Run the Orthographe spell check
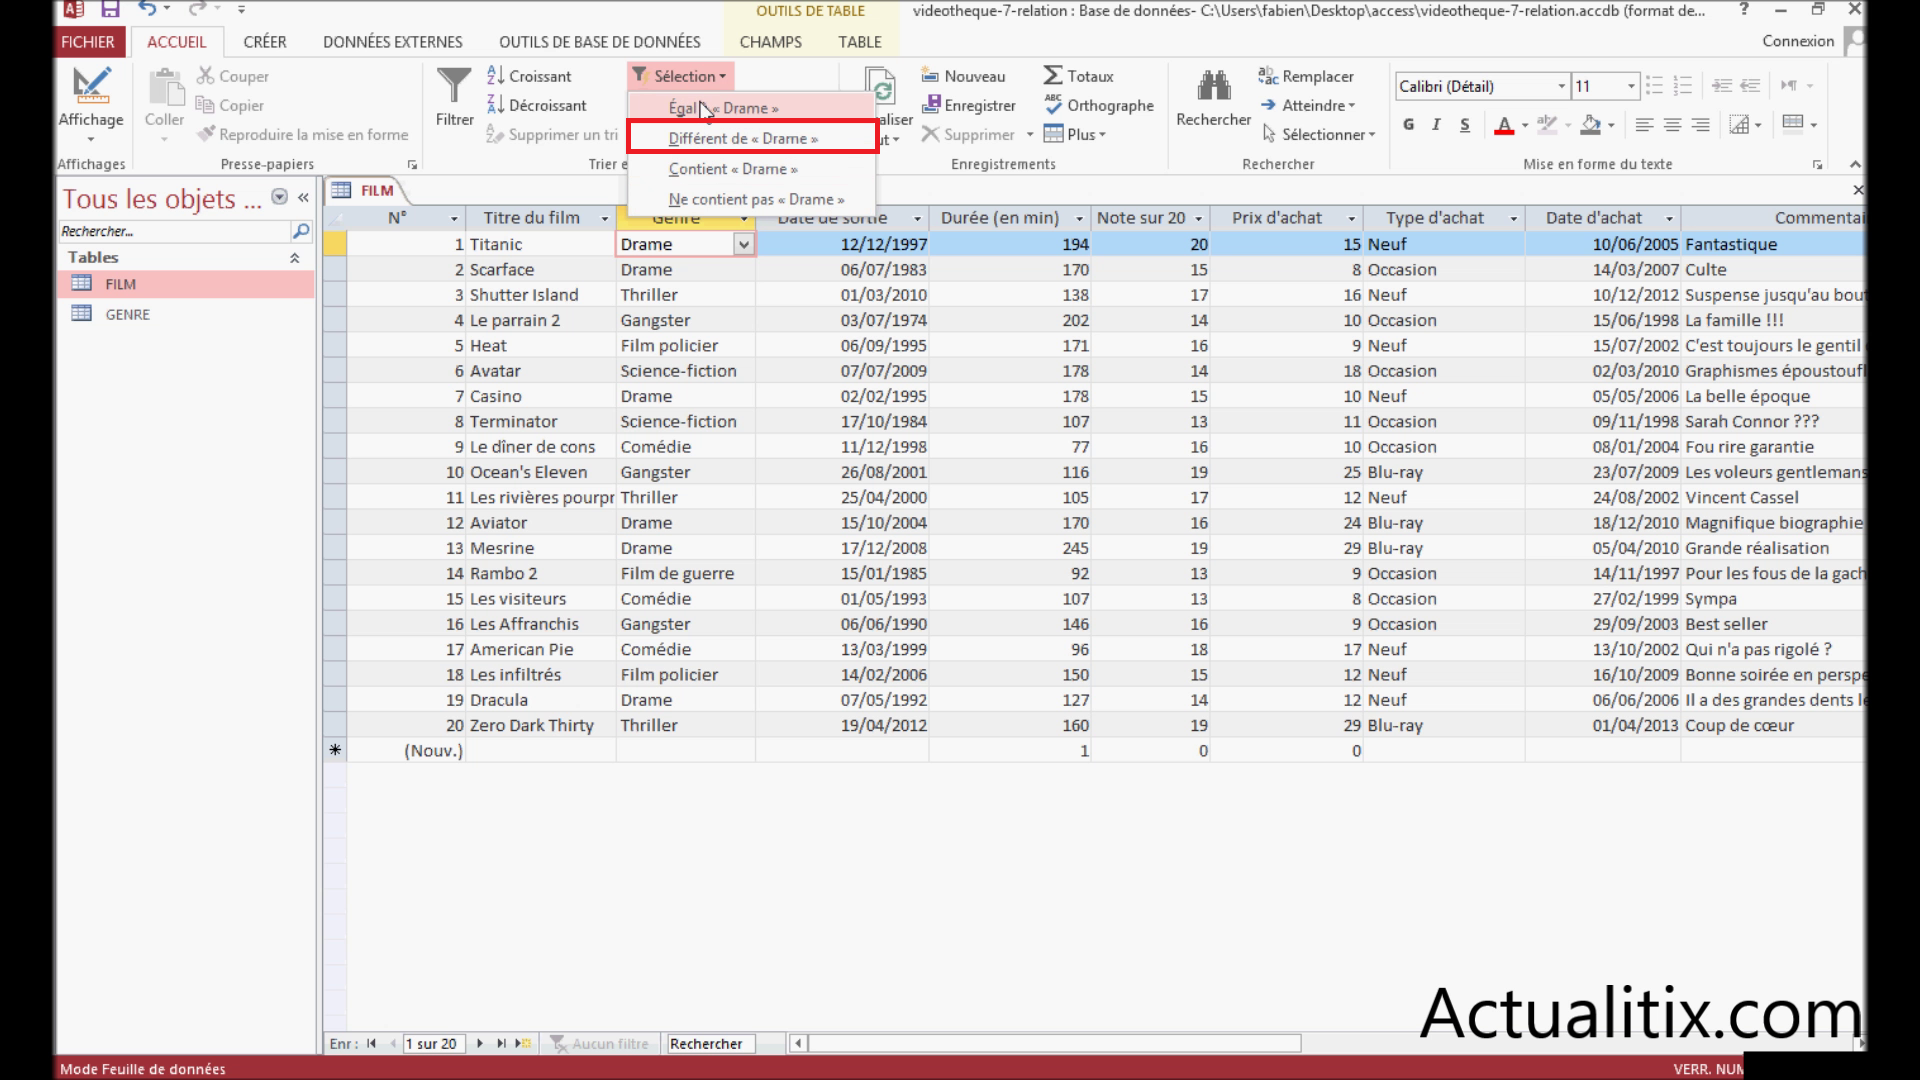This screenshot has height=1080, width=1920. click(x=1098, y=105)
